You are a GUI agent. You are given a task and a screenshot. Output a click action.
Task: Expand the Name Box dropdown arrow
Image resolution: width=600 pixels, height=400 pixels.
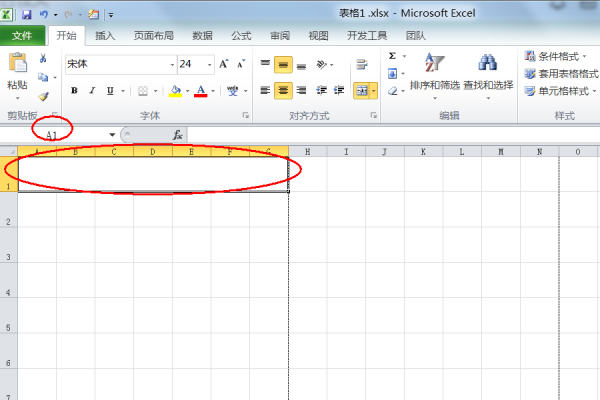tap(112, 134)
